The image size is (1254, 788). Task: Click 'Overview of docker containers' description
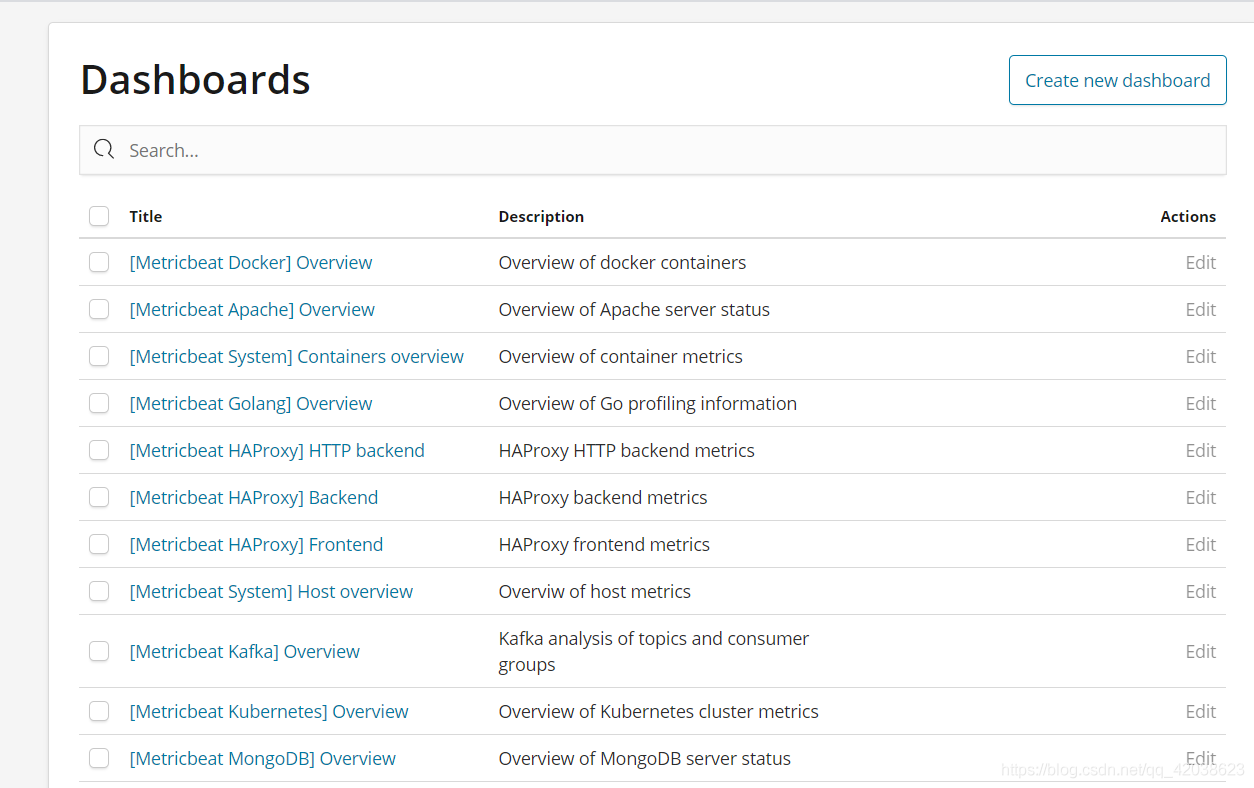pyautogui.click(x=622, y=262)
